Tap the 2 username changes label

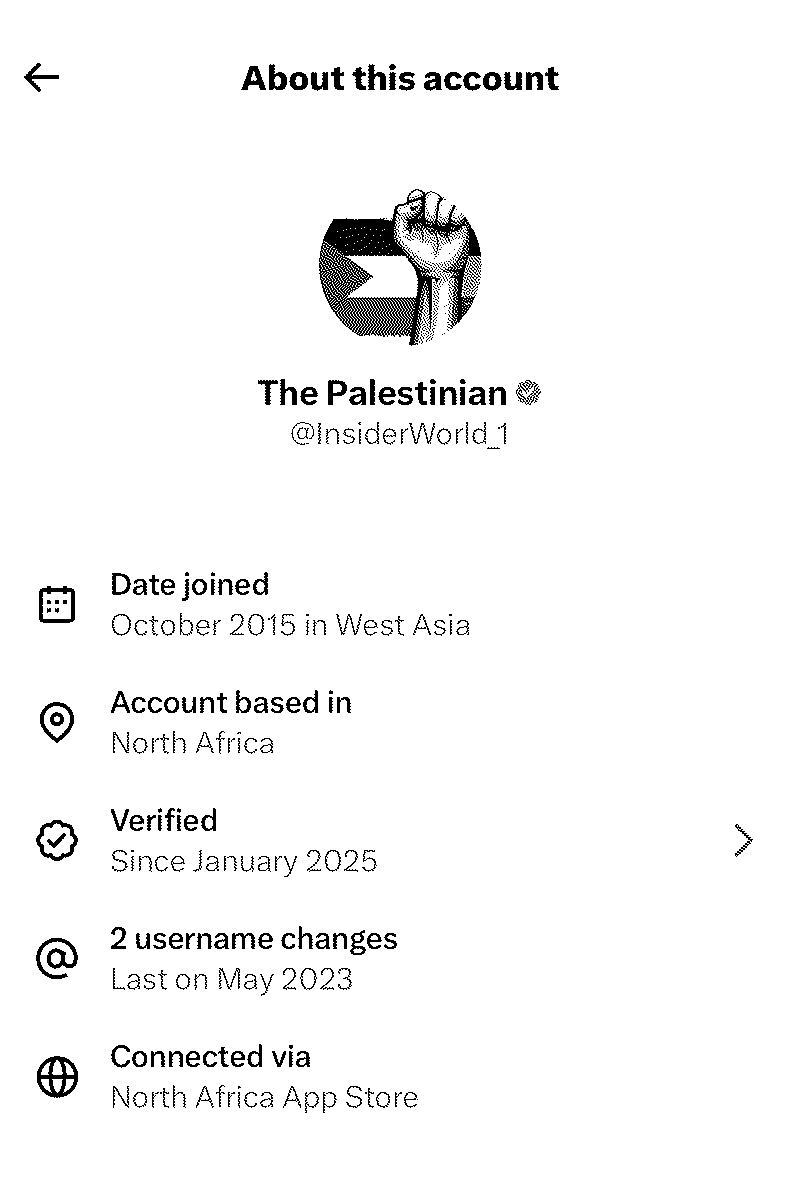tap(253, 939)
